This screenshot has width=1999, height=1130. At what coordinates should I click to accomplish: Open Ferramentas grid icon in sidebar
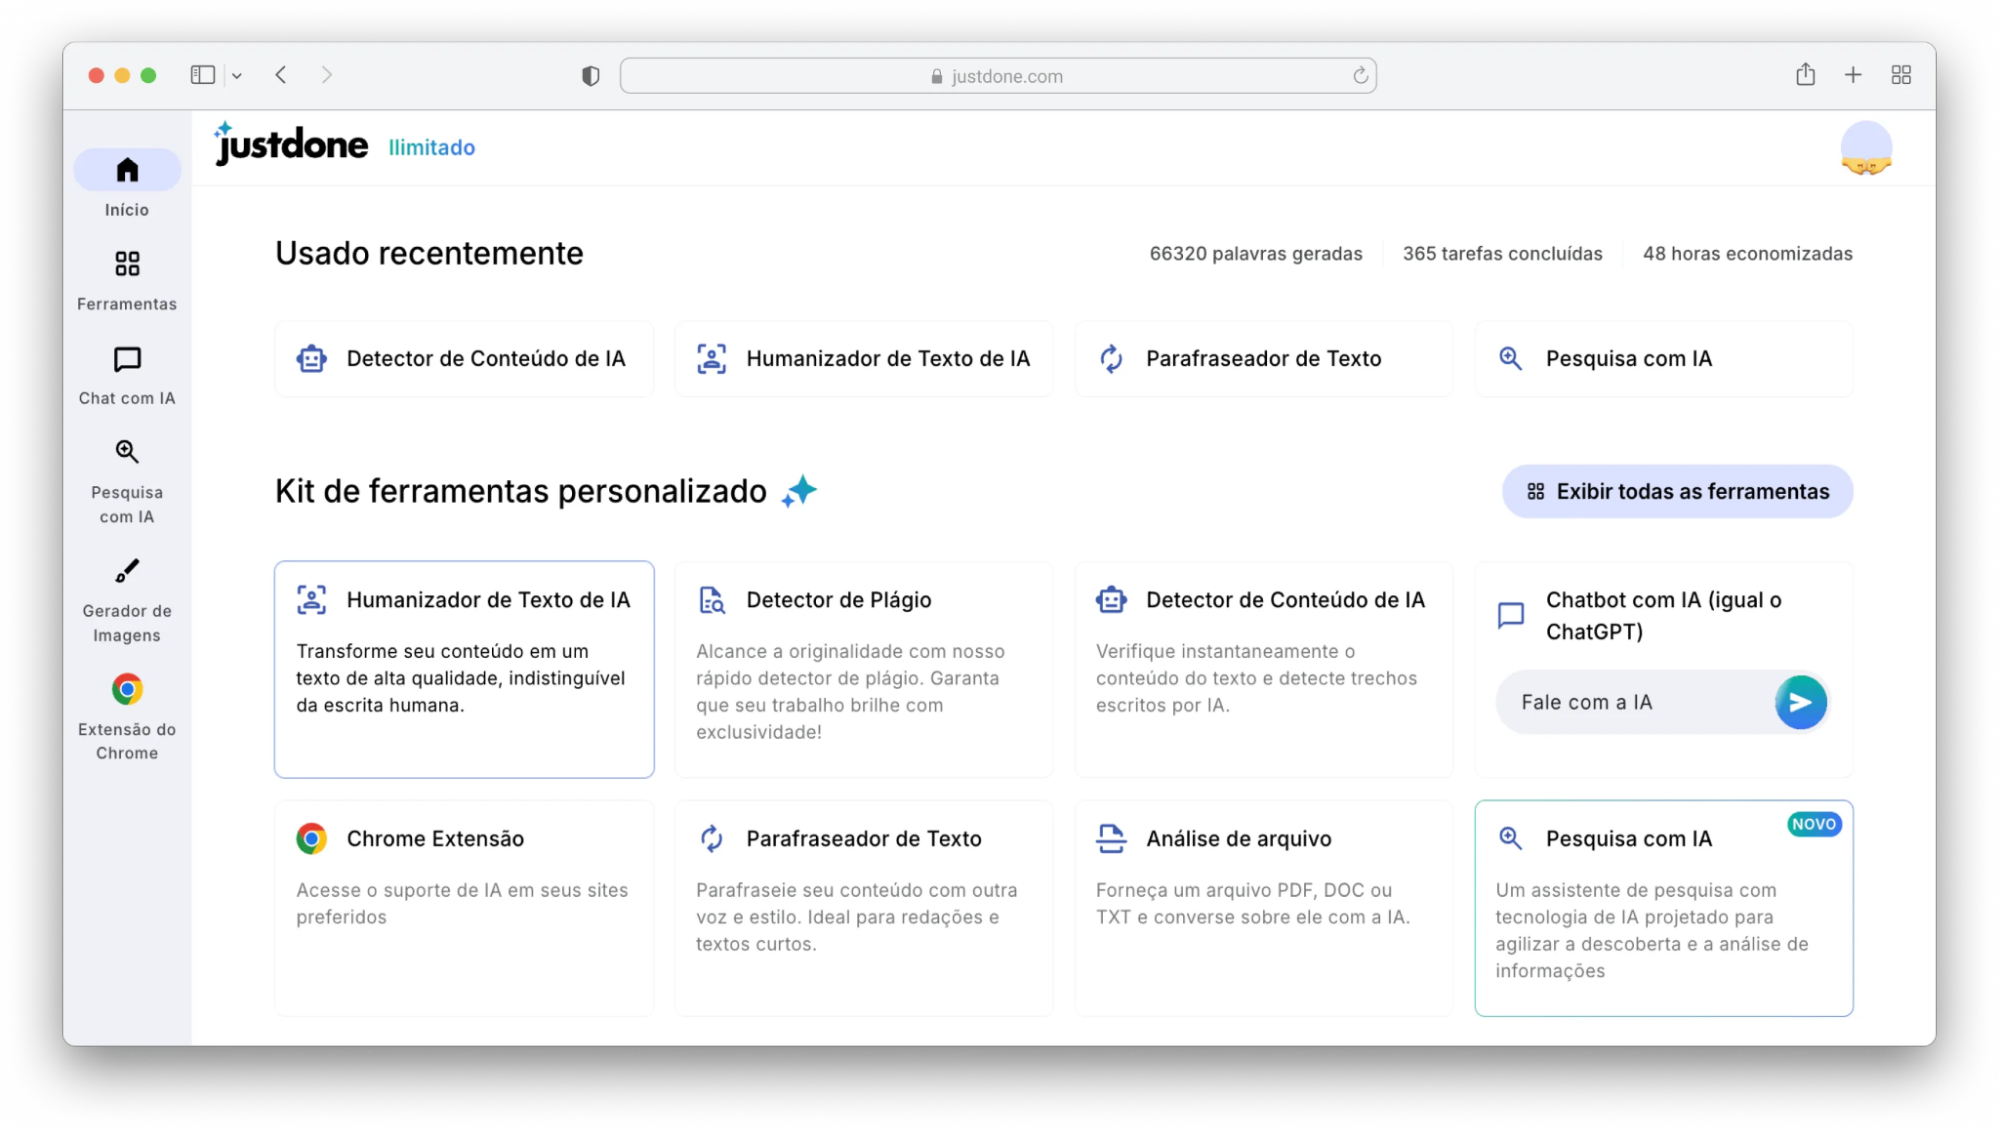[127, 264]
